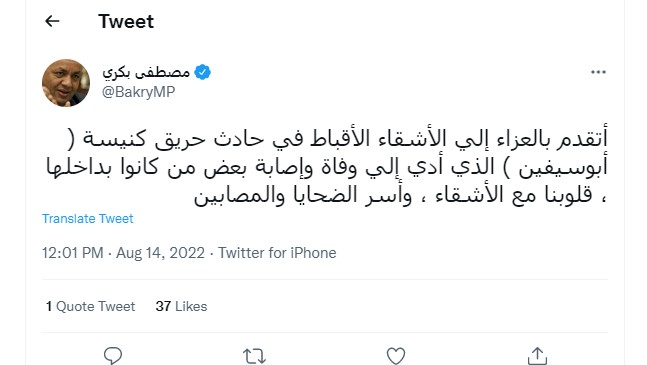Click the Tweet page heading
The height and width of the screenshot is (365, 647).
coord(126,21)
